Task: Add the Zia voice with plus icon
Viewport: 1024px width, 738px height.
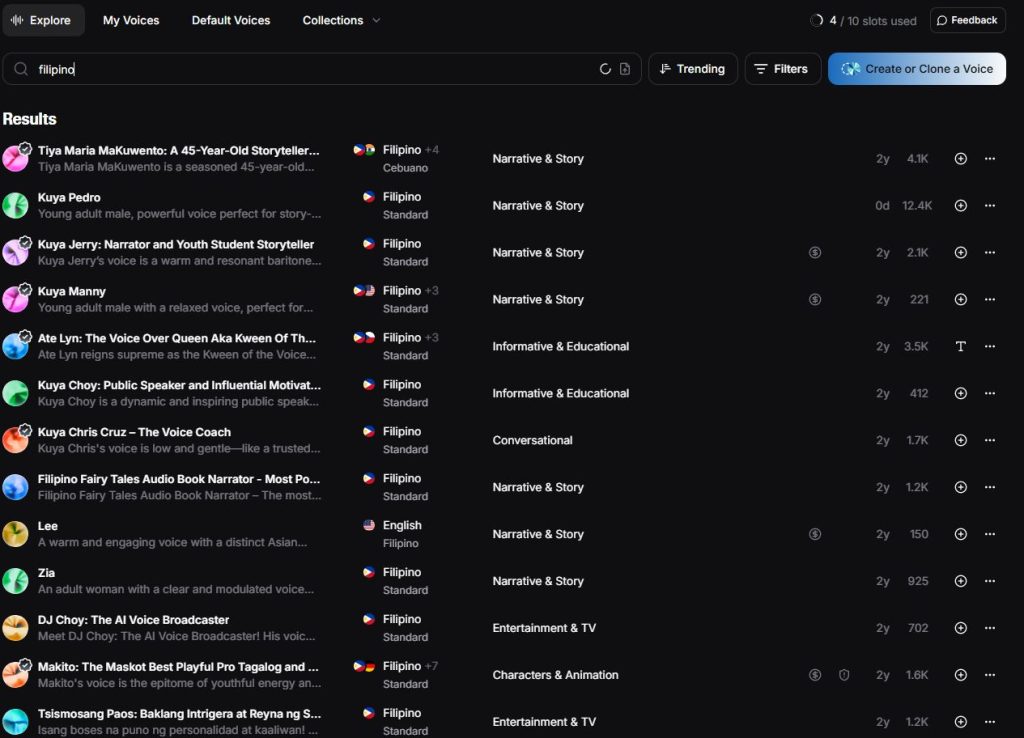Action: click(x=960, y=581)
